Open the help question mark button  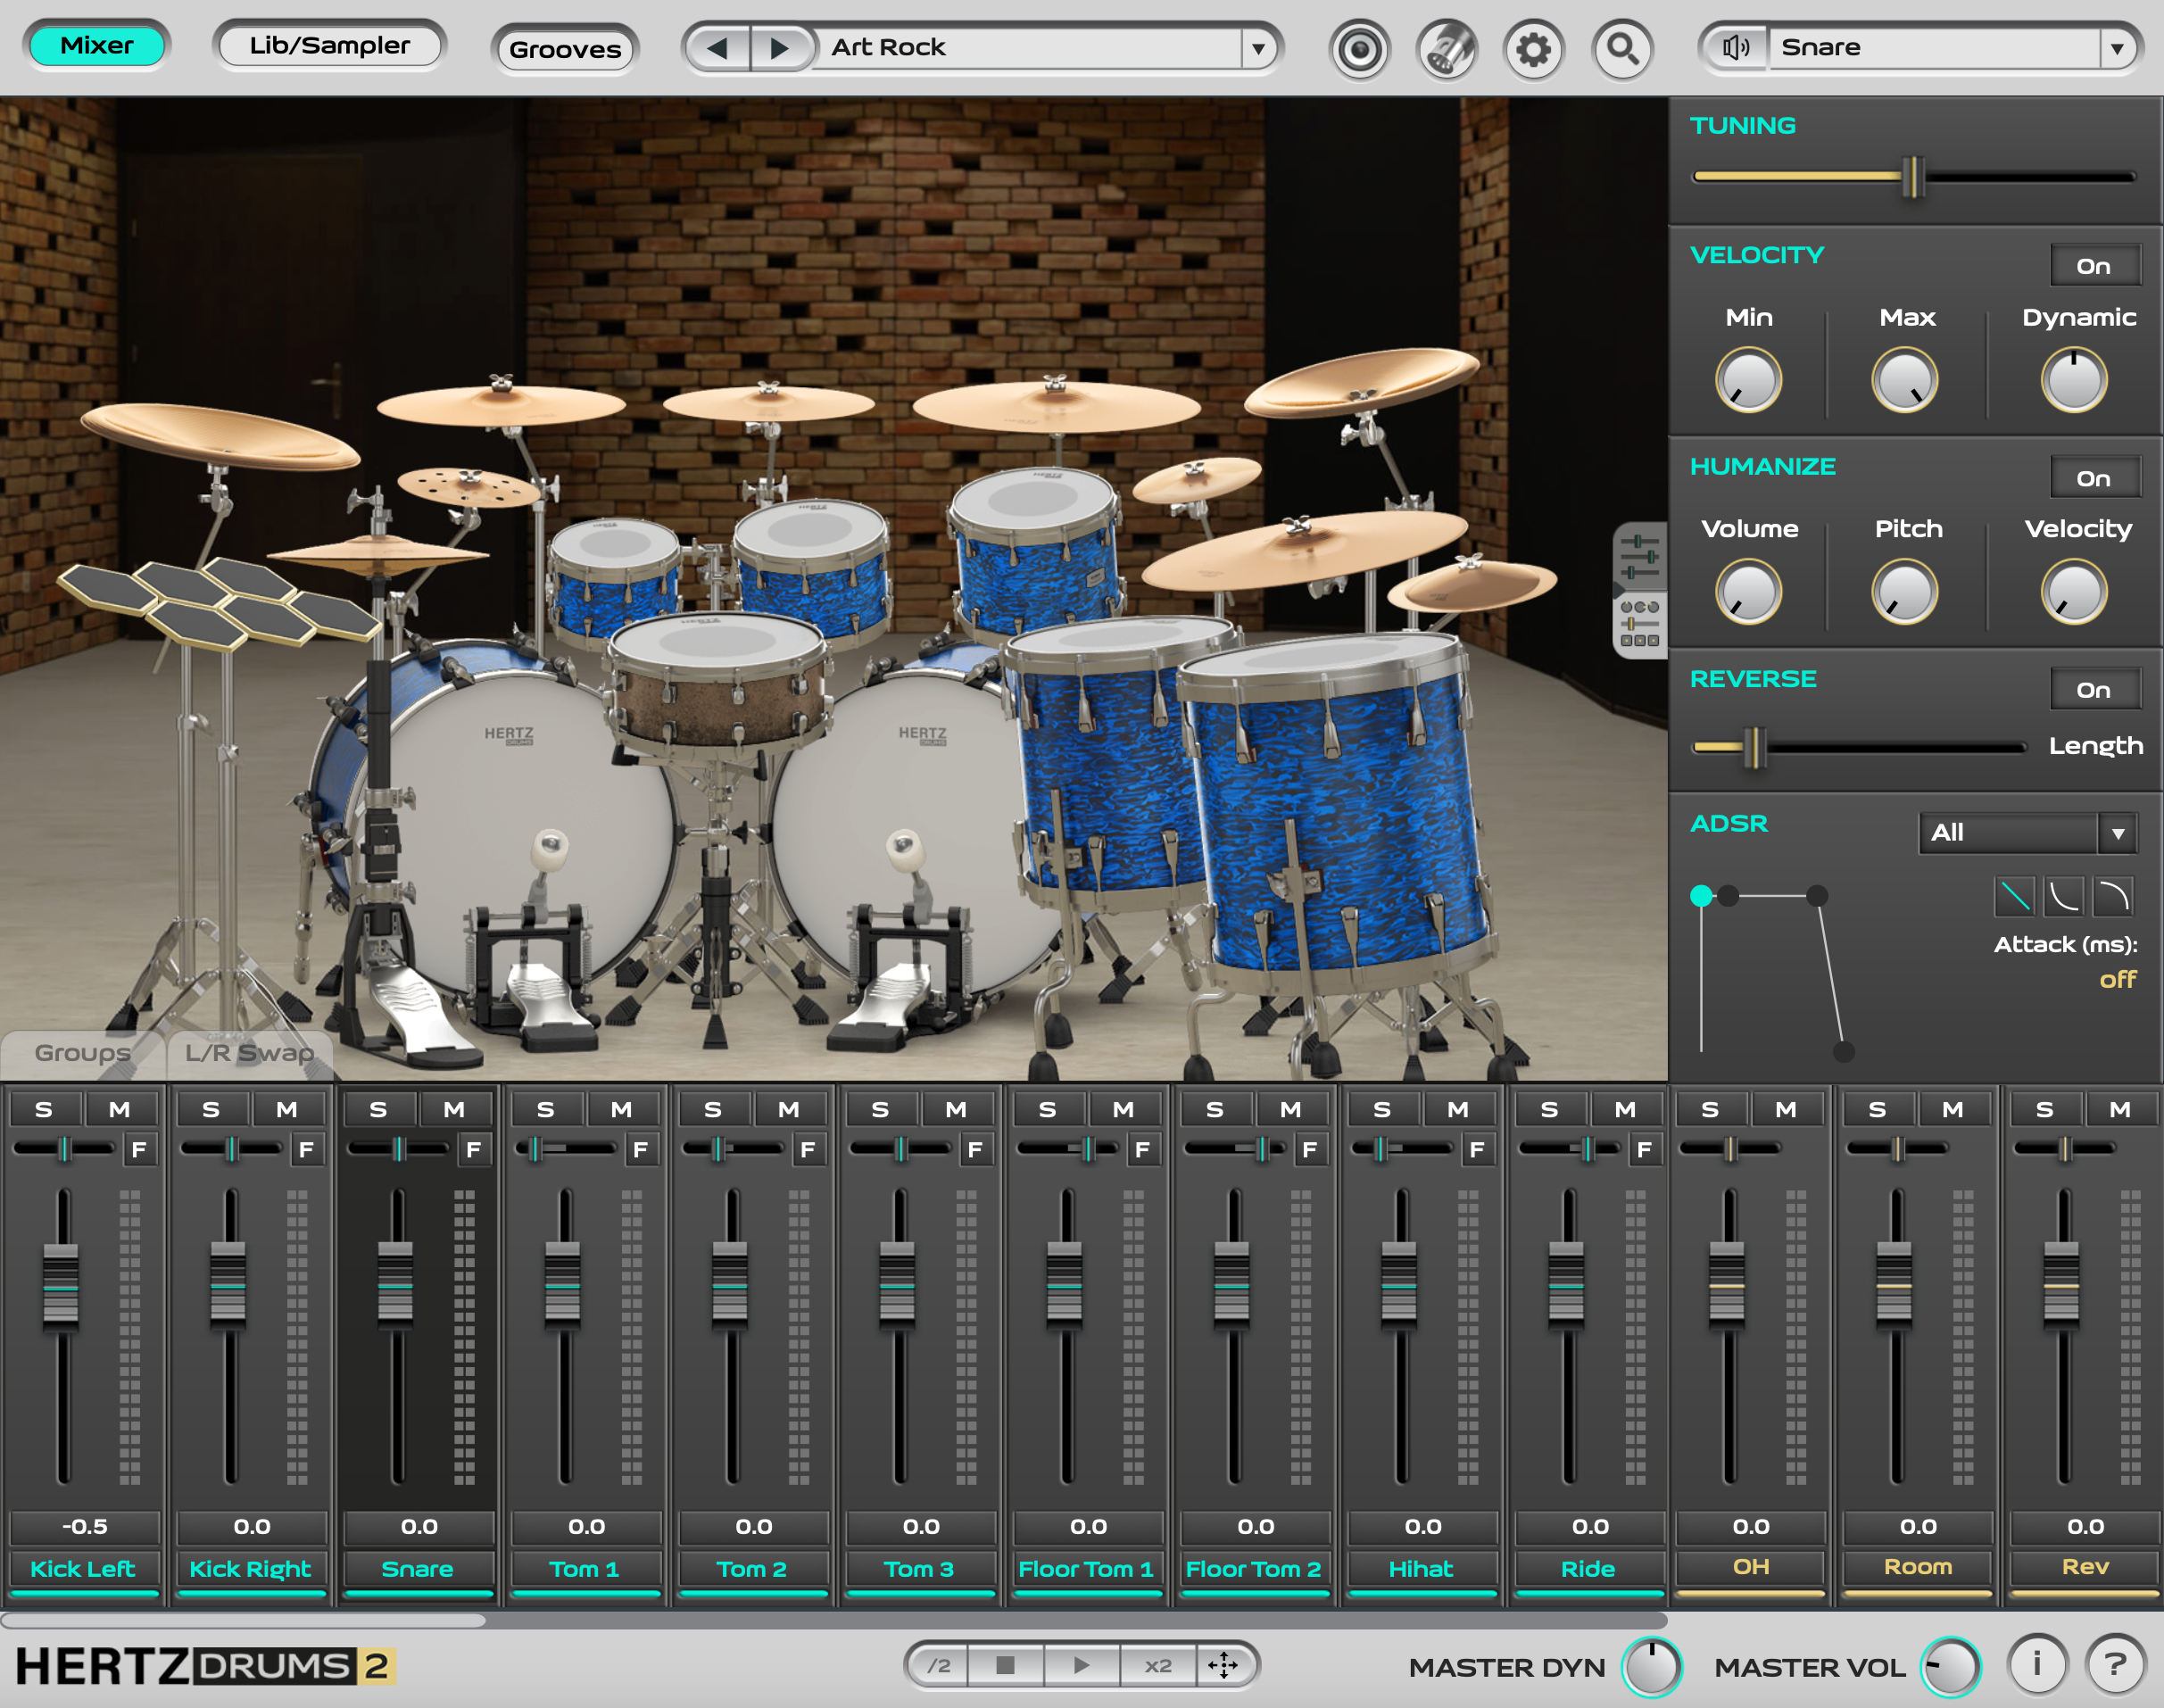click(2115, 1664)
